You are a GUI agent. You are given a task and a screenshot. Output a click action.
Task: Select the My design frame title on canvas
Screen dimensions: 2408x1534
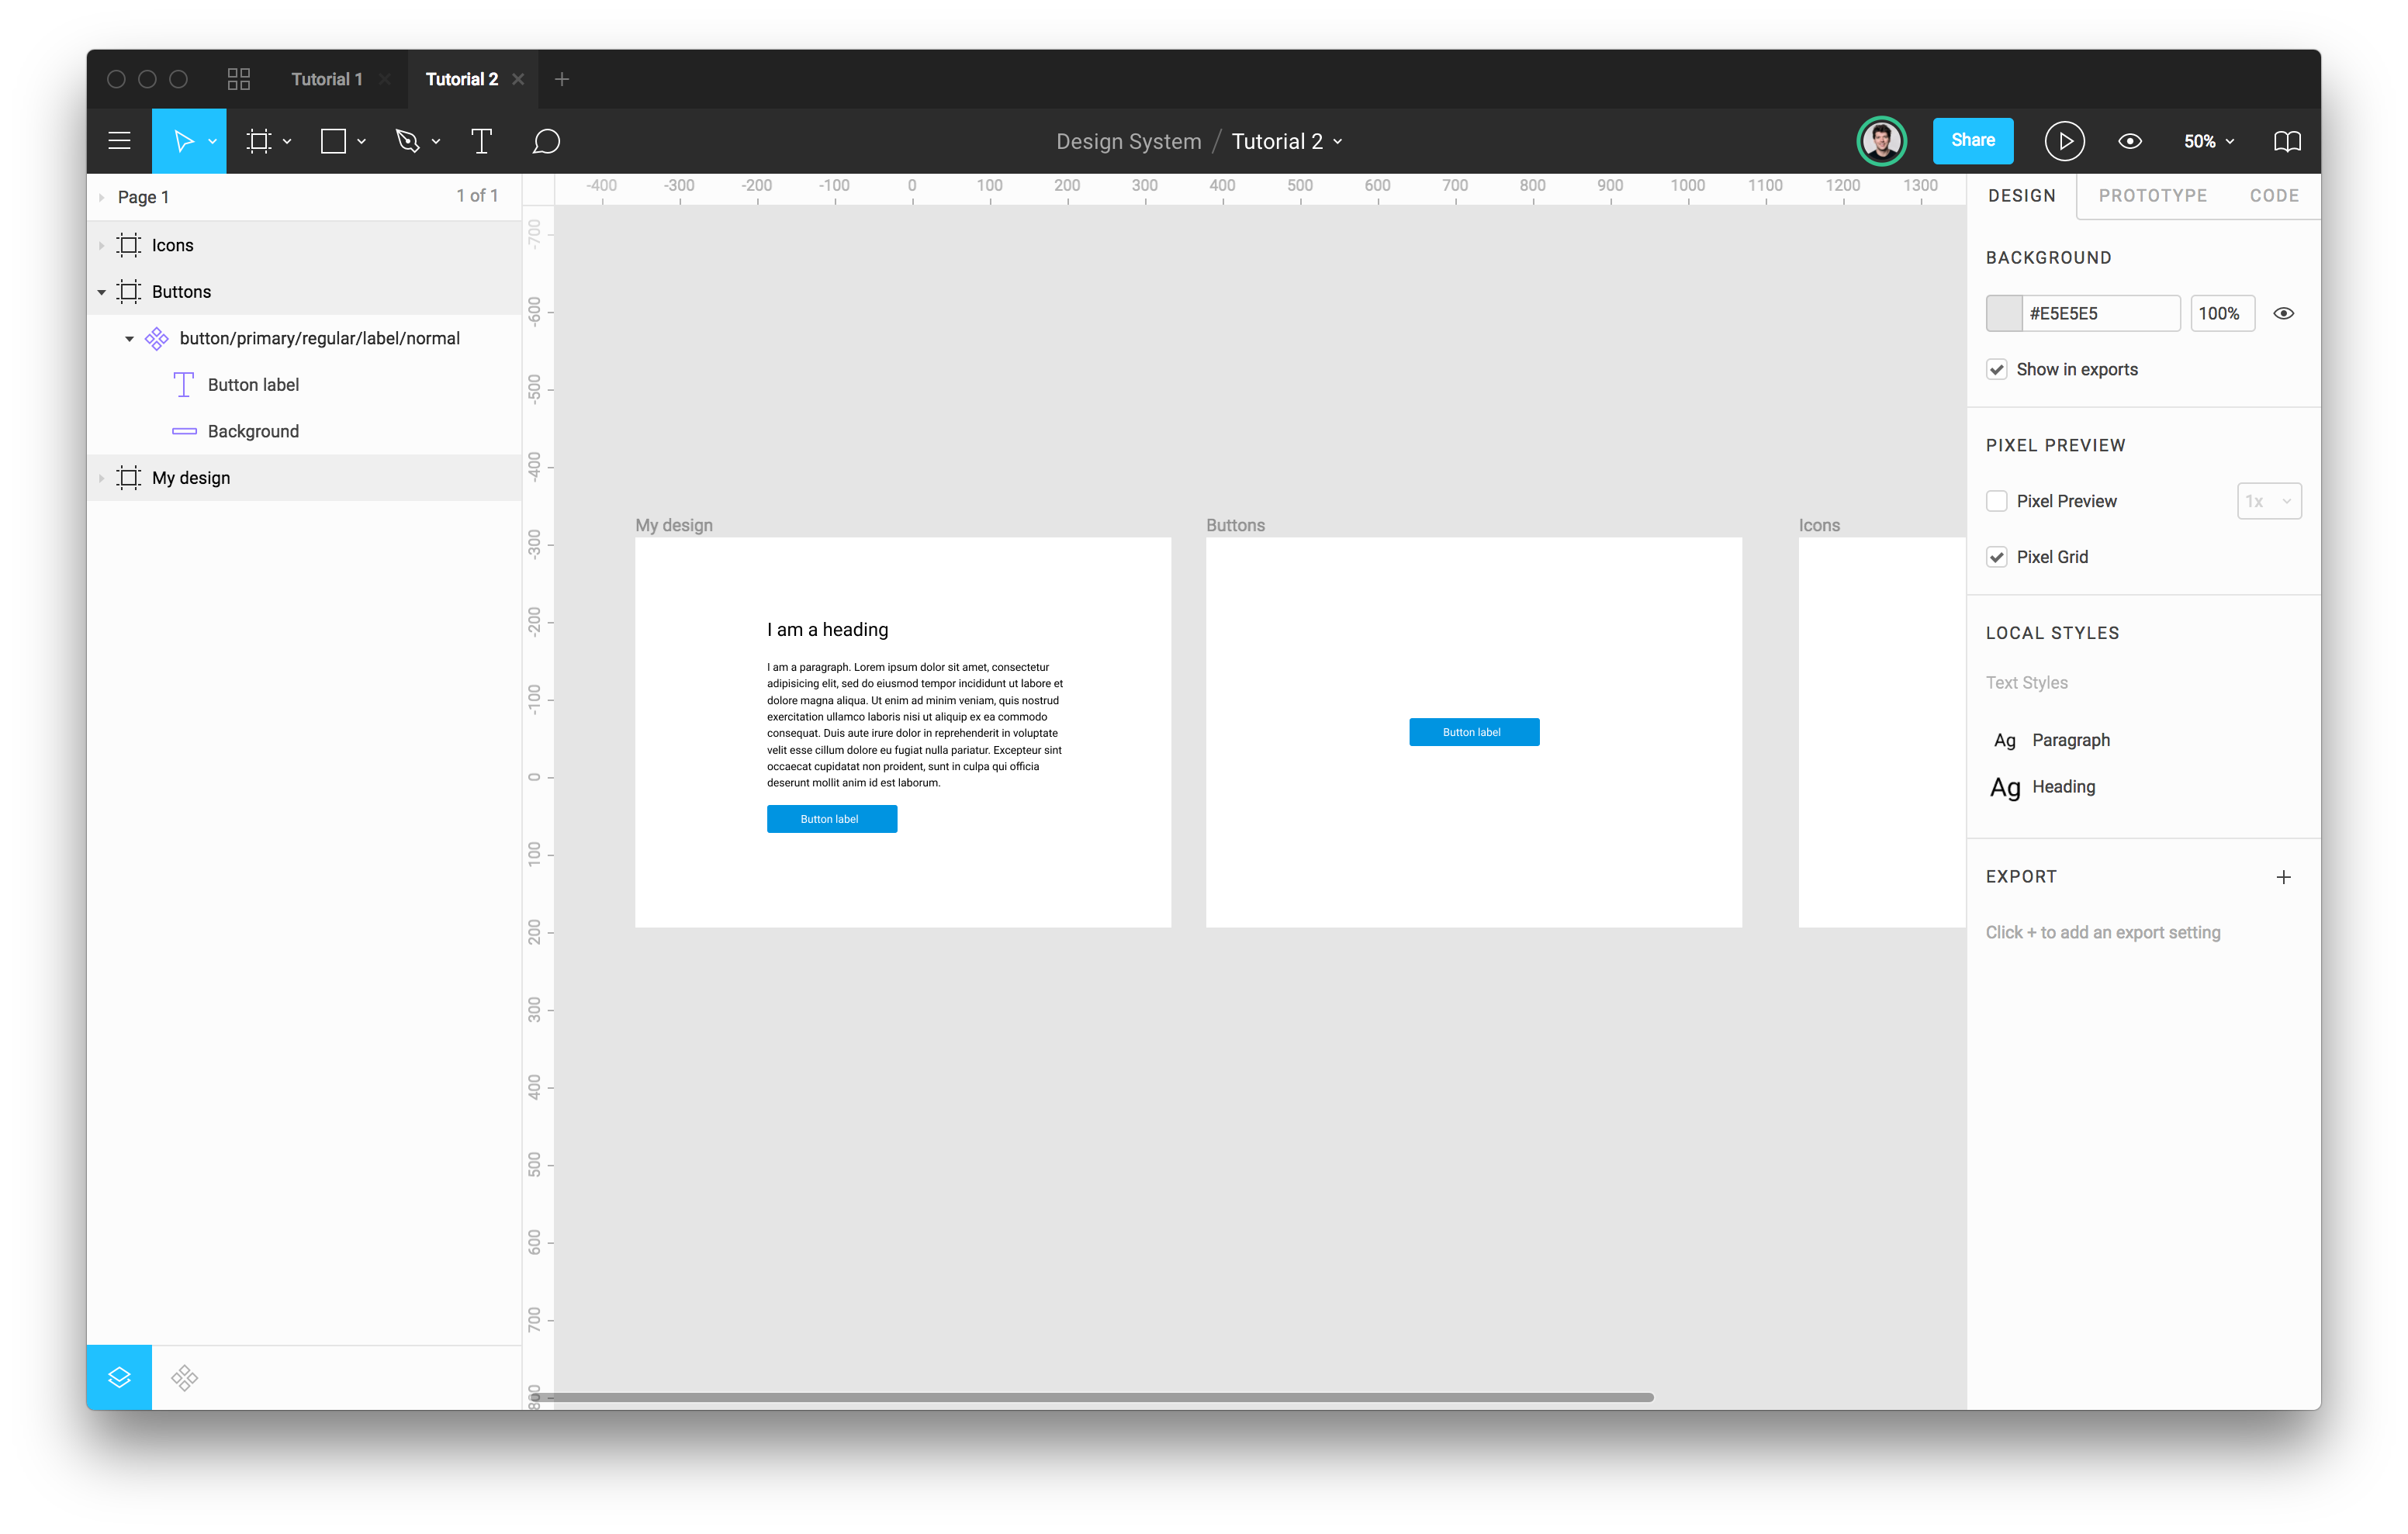(673, 525)
